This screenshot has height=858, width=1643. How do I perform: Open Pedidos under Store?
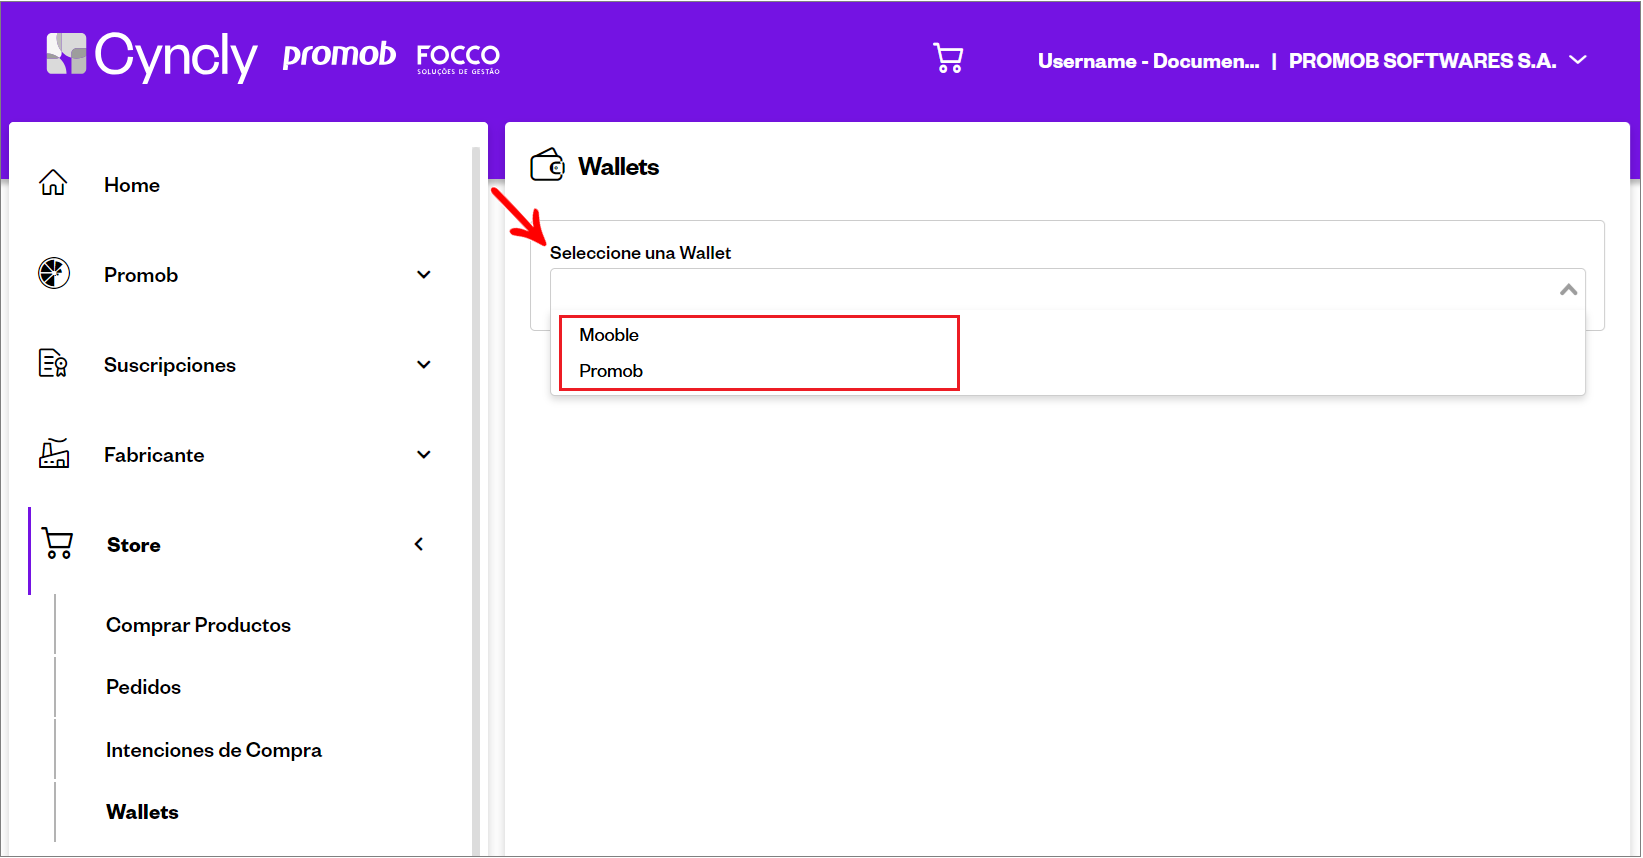(143, 687)
